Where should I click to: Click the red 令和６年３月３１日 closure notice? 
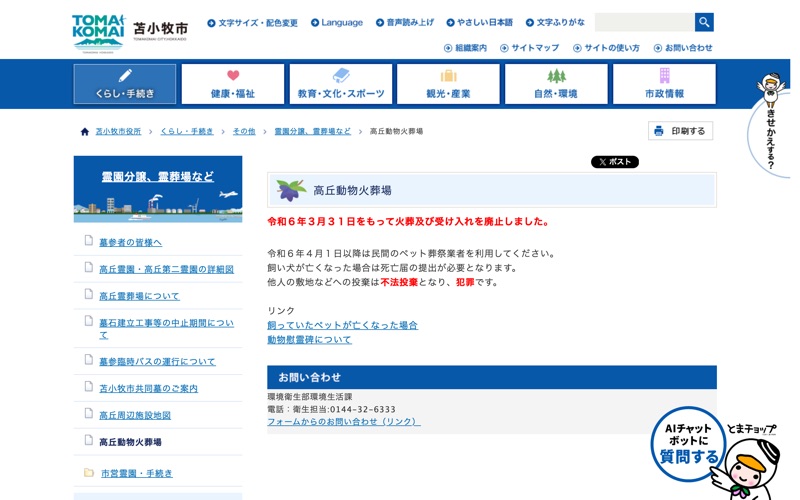[x=408, y=221]
